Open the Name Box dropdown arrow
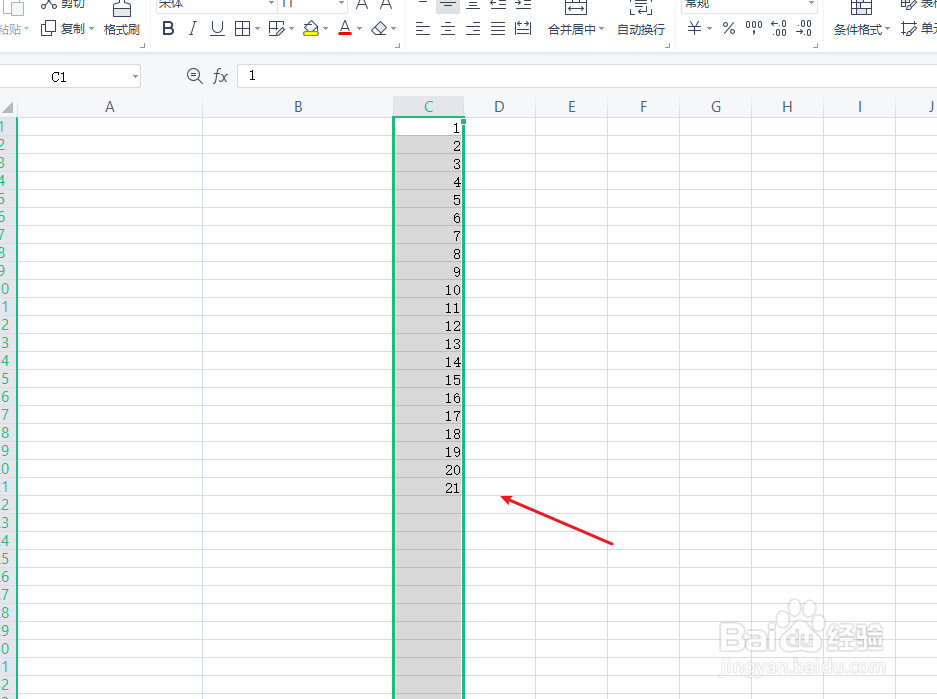 (x=136, y=76)
